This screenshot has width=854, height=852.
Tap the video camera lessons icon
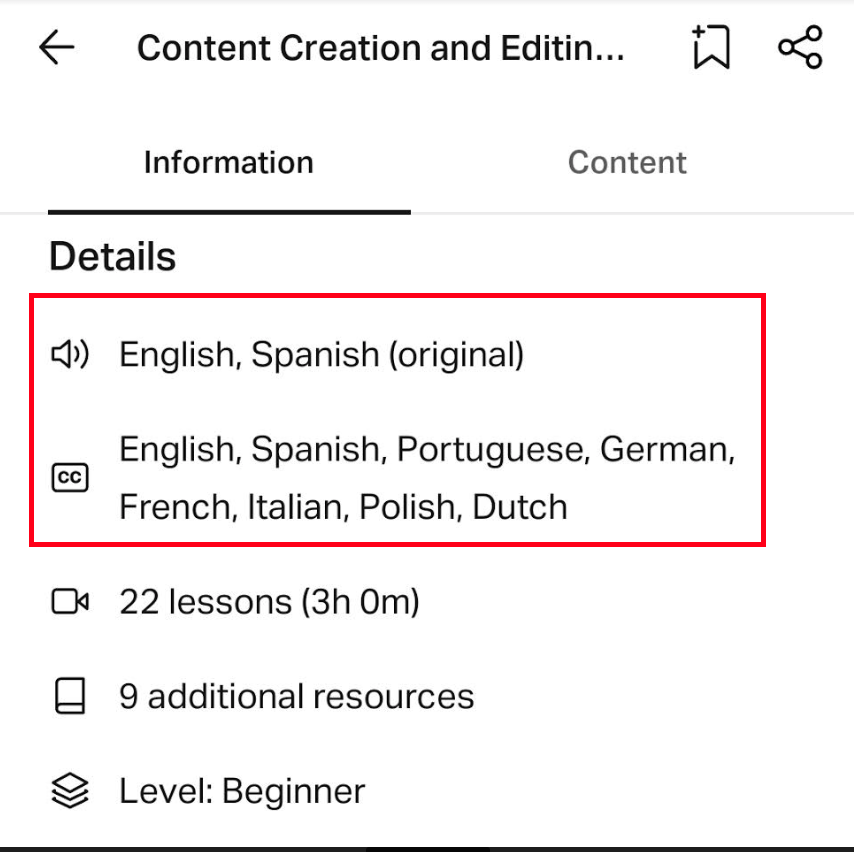click(x=70, y=602)
